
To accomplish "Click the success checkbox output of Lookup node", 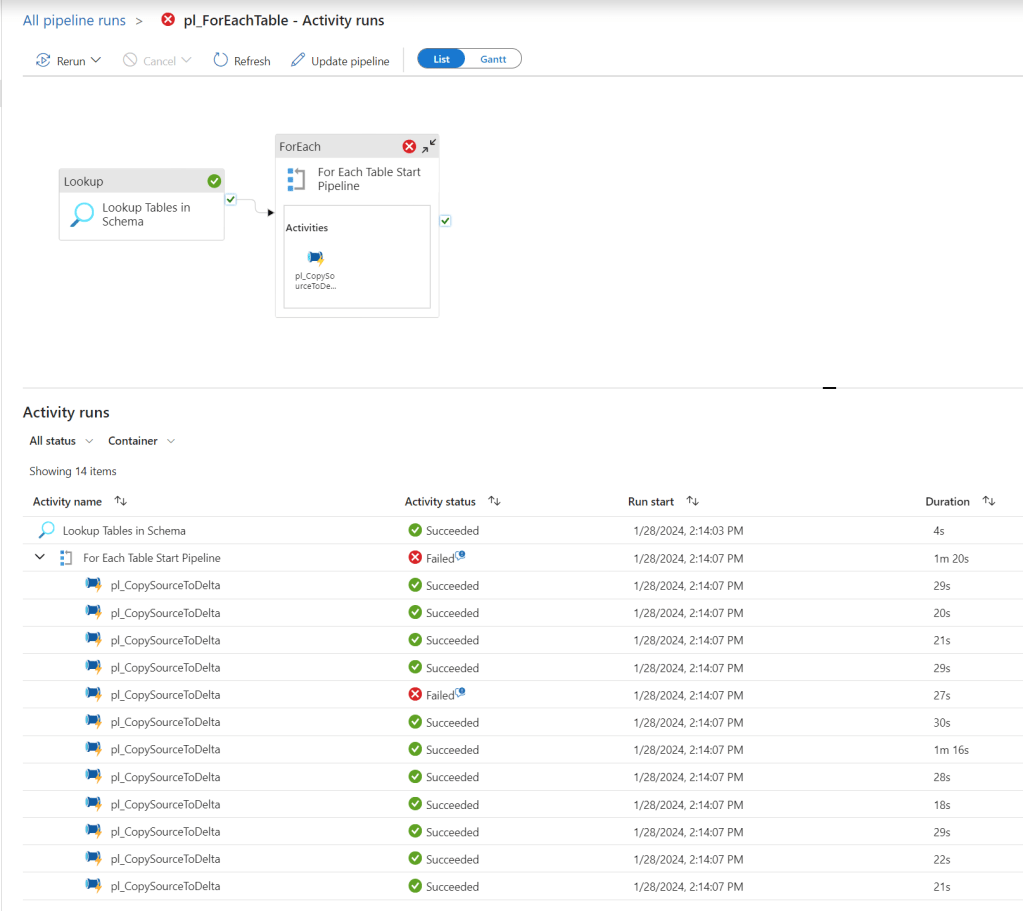I will [x=231, y=200].
